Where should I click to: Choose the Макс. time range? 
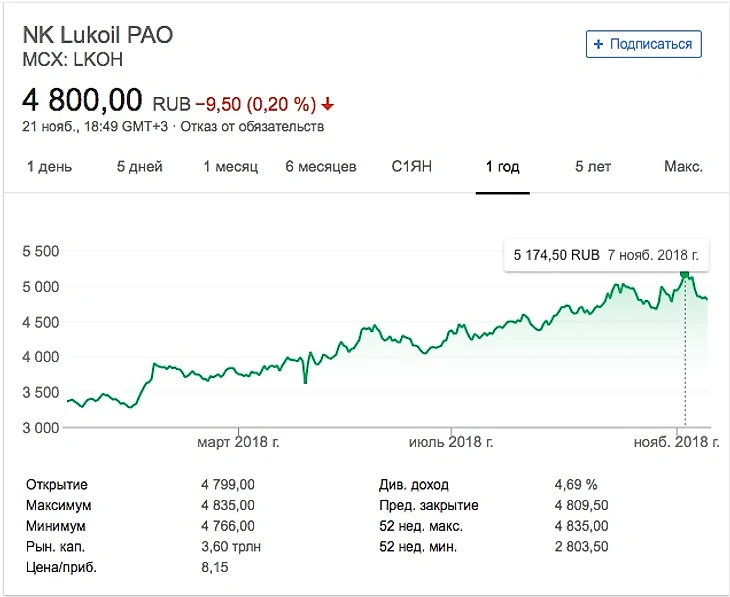coord(683,167)
